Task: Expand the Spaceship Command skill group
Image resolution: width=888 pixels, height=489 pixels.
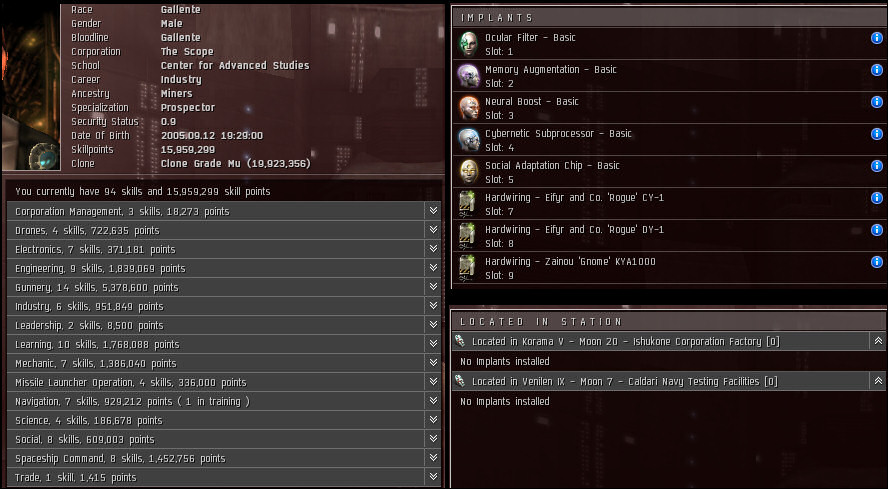Action: coord(433,458)
